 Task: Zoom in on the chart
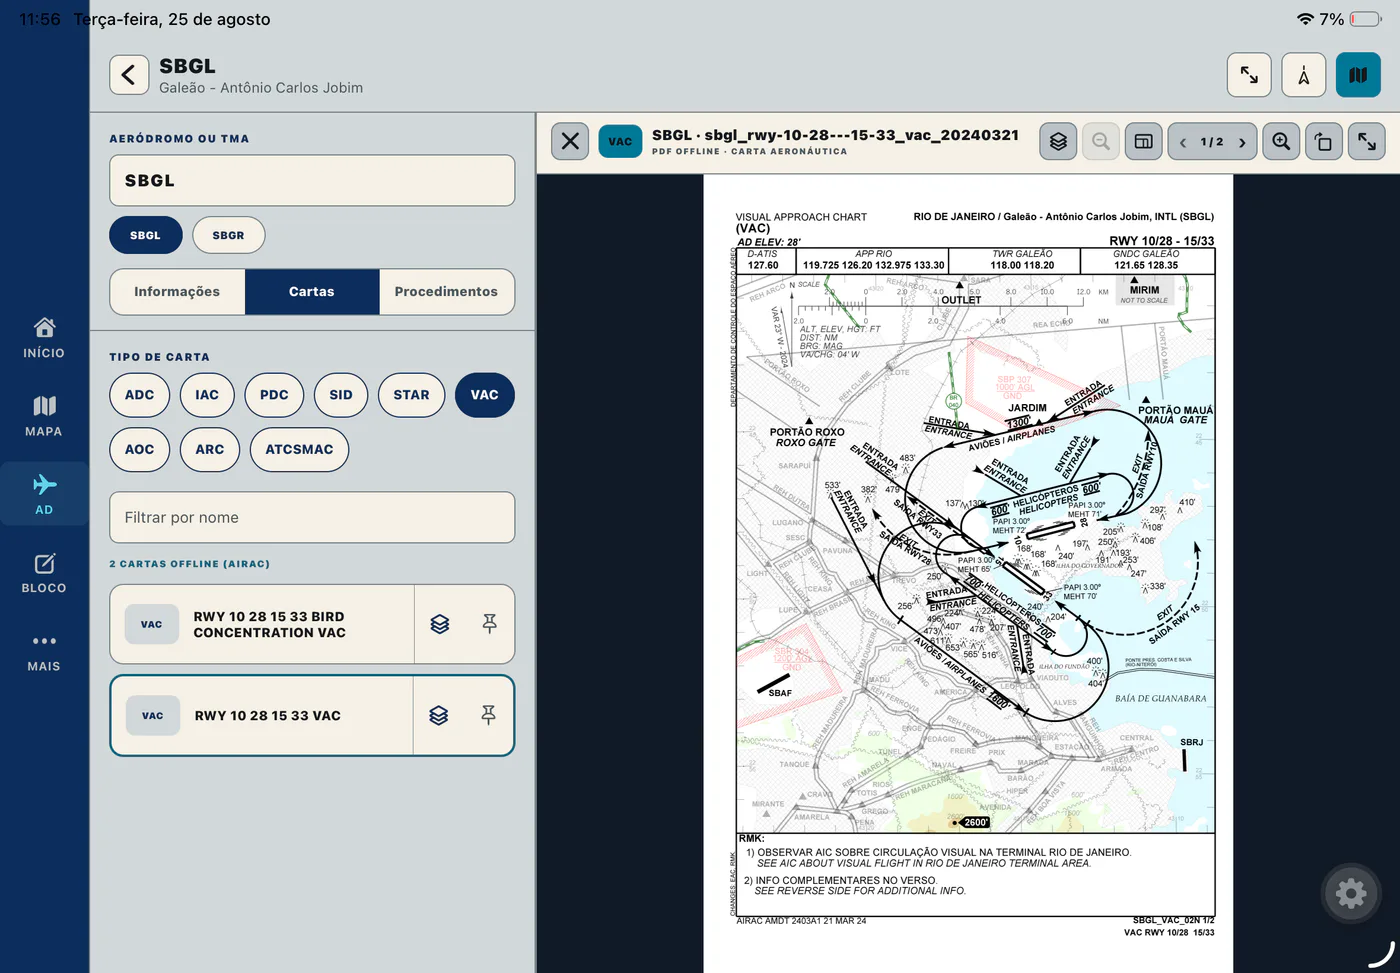click(x=1281, y=142)
